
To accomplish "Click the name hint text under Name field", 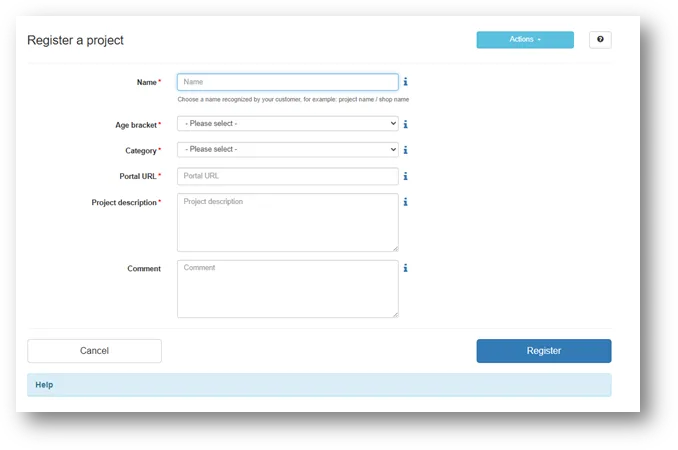I will [x=293, y=99].
